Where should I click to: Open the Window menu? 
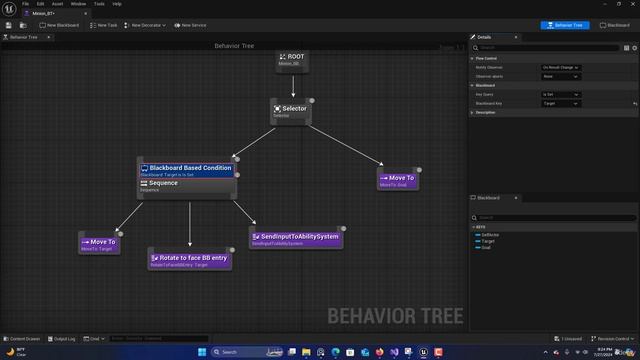click(x=78, y=4)
